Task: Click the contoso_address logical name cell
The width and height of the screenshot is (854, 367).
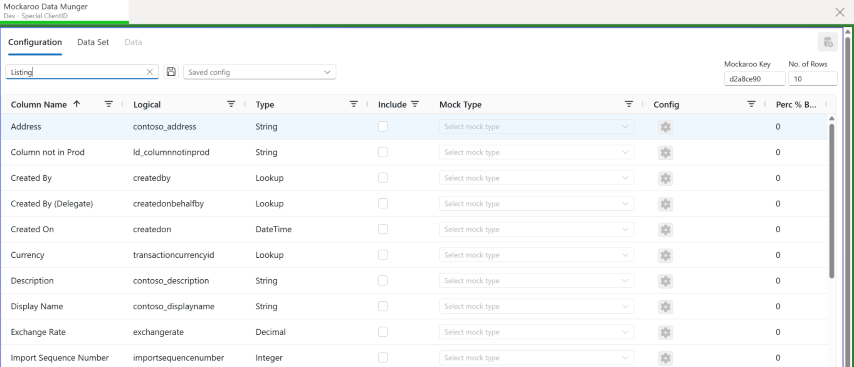Action: (x=164, y=126)
